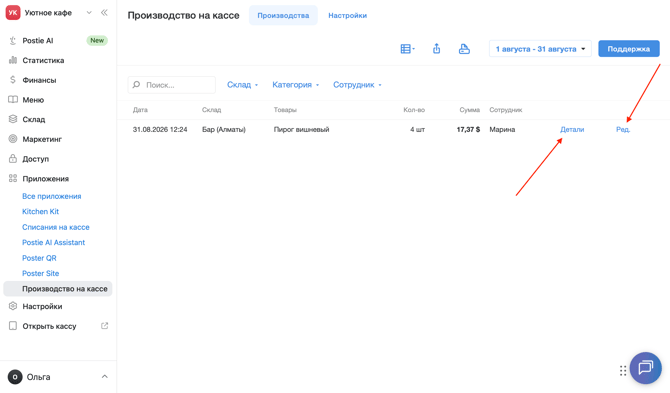The image size is (670, 393).
Task: Select Производство на кассе in sidebar
Action: coord(58,289)
